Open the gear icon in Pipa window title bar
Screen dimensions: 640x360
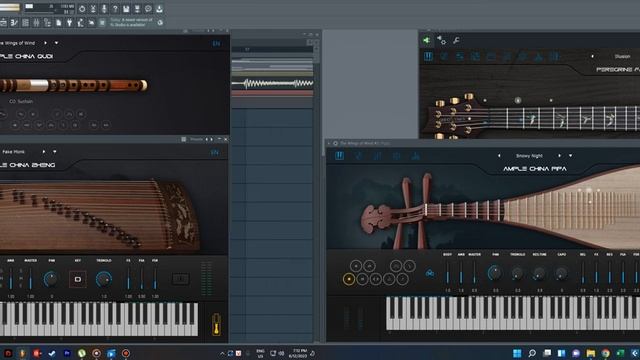click(x=336, y=143)
